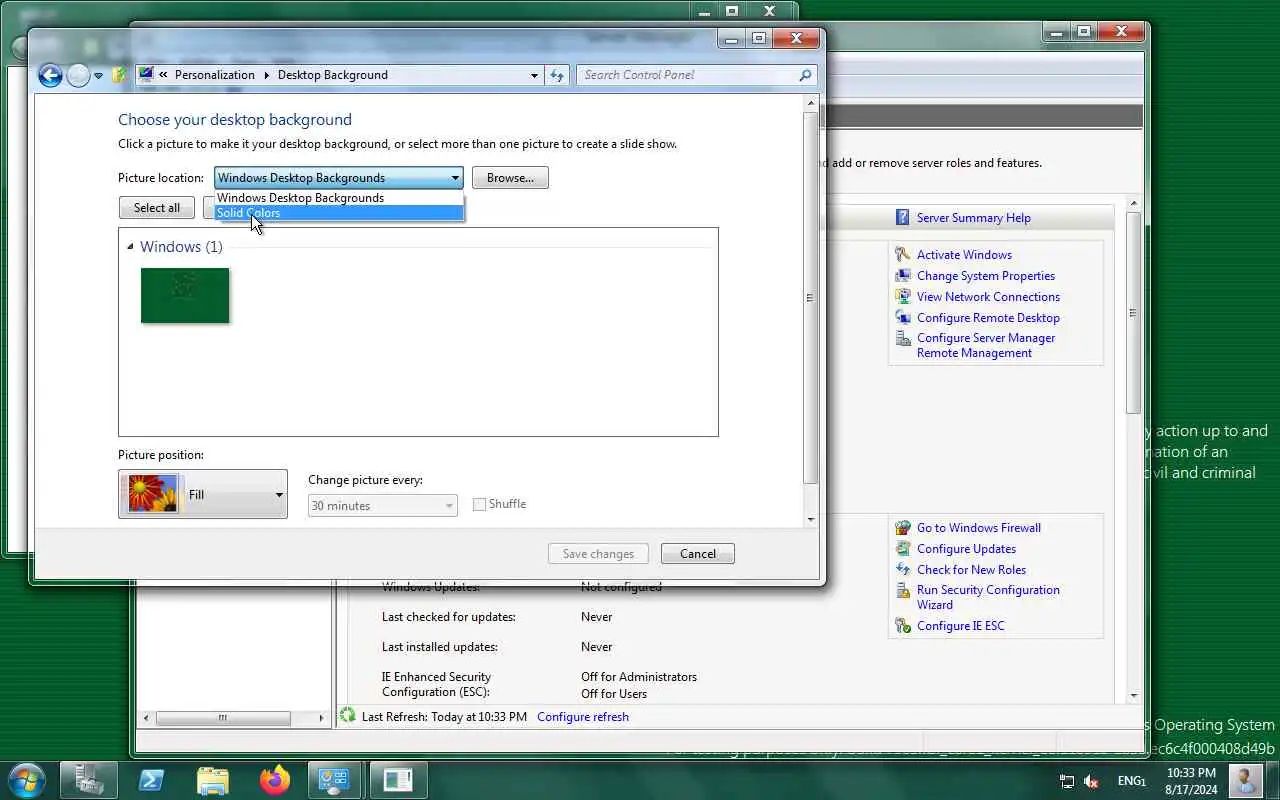This screenshot has width=1280, height=800.
Task: Switch to the Control Panel taskbar window
Action: (x=335, y=780)
